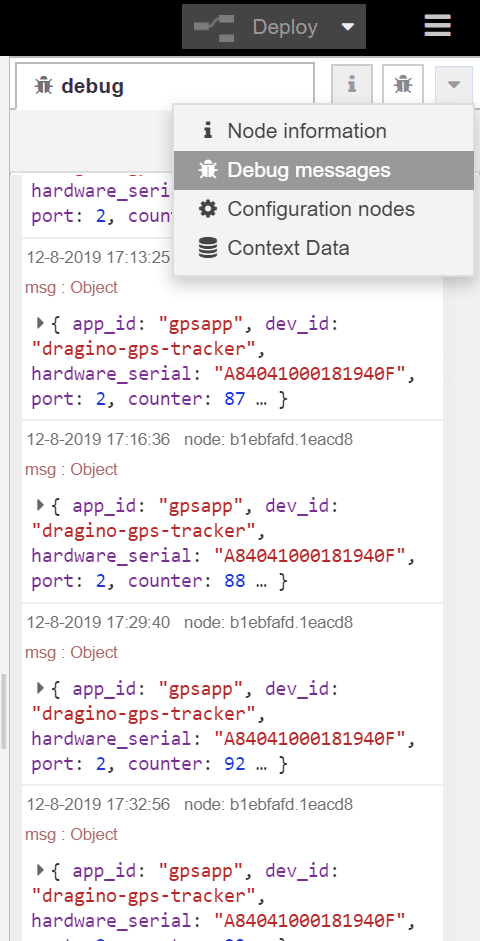Open the Deploy options dropdown arrow

347,27
